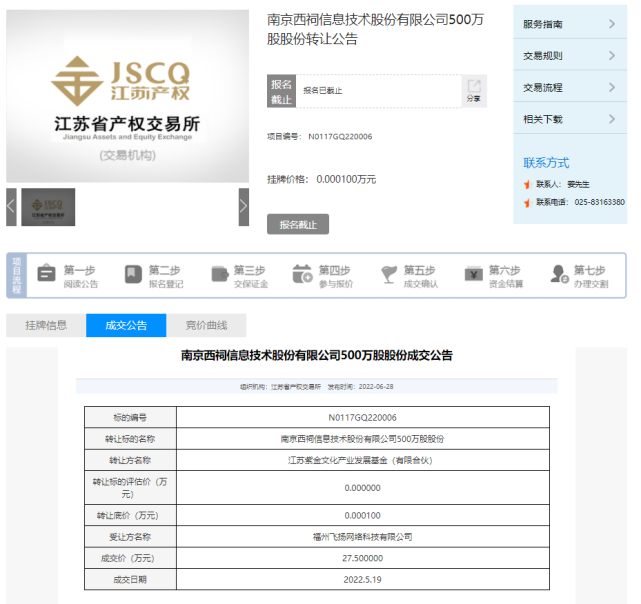Click the share (分享) icon
Screen dimensions: 641x604
pyautogui.click(x=474, y=91)
